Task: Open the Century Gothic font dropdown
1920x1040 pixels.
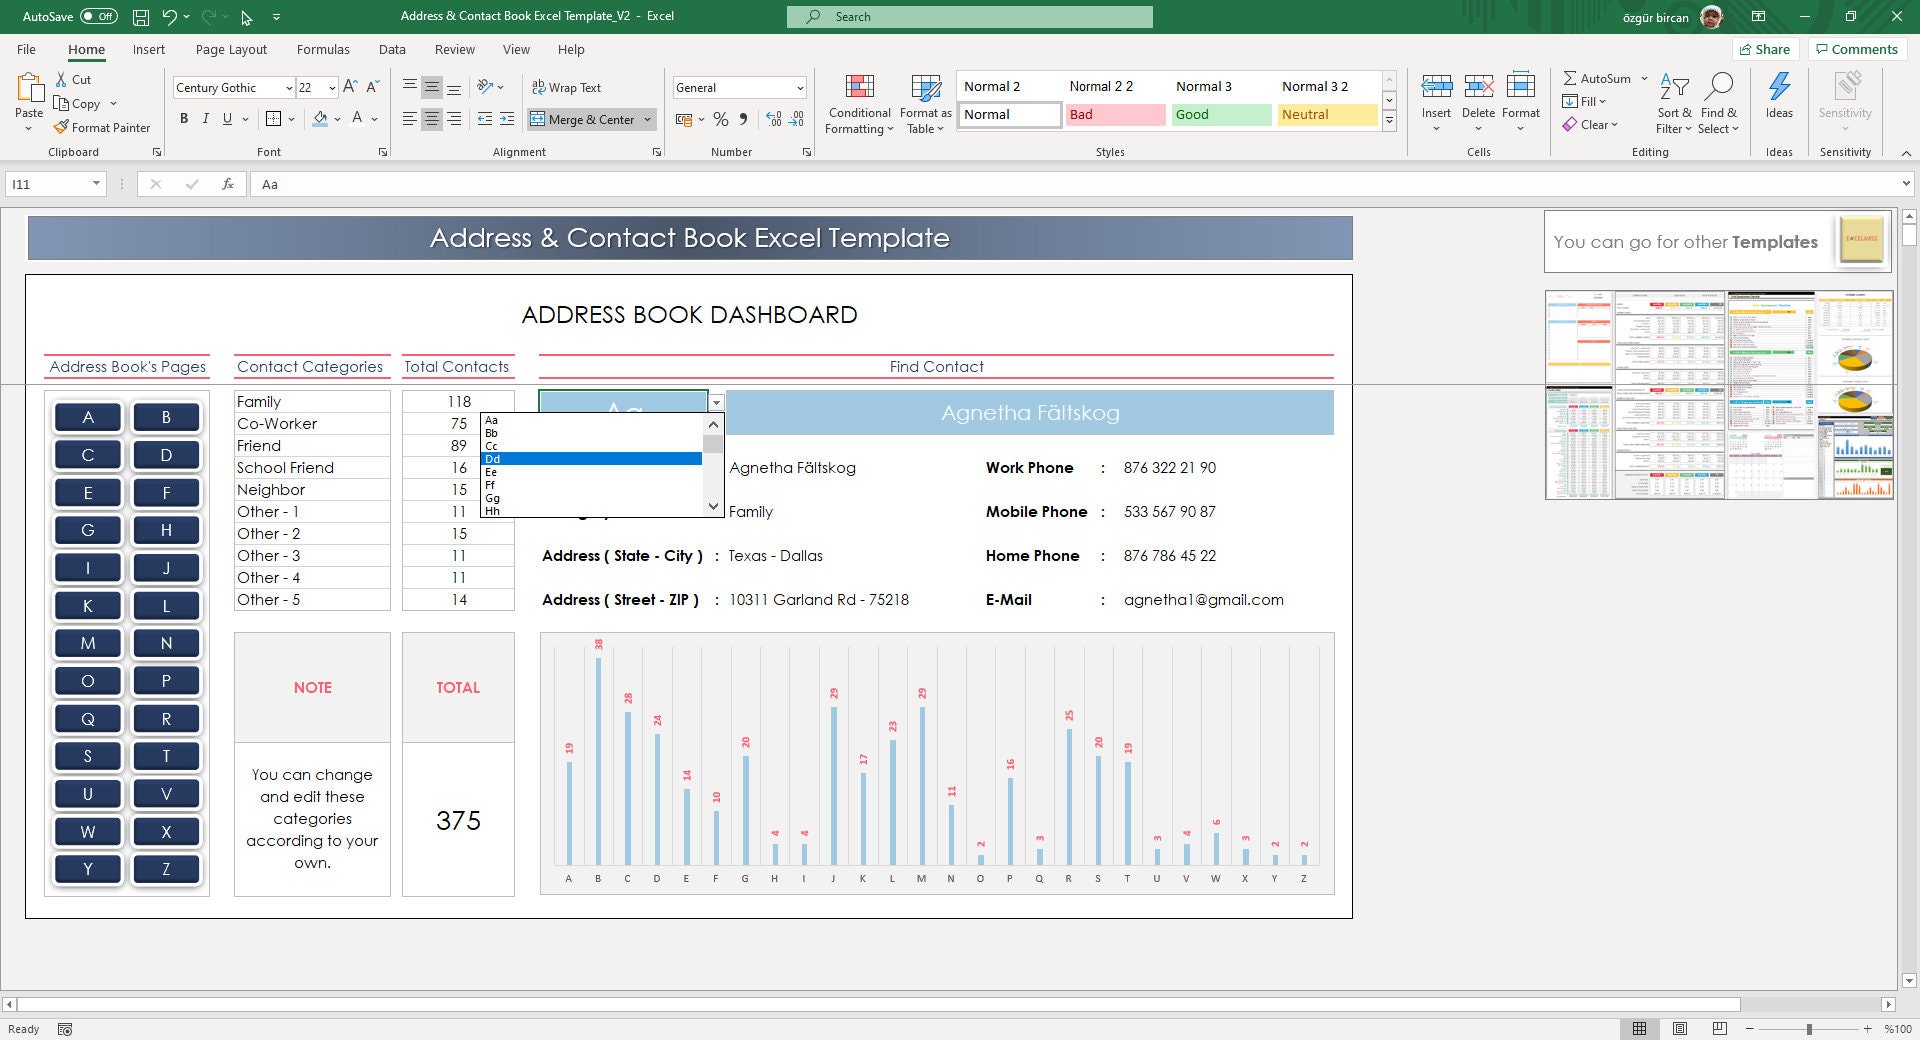Action: (x=288, y=87)
